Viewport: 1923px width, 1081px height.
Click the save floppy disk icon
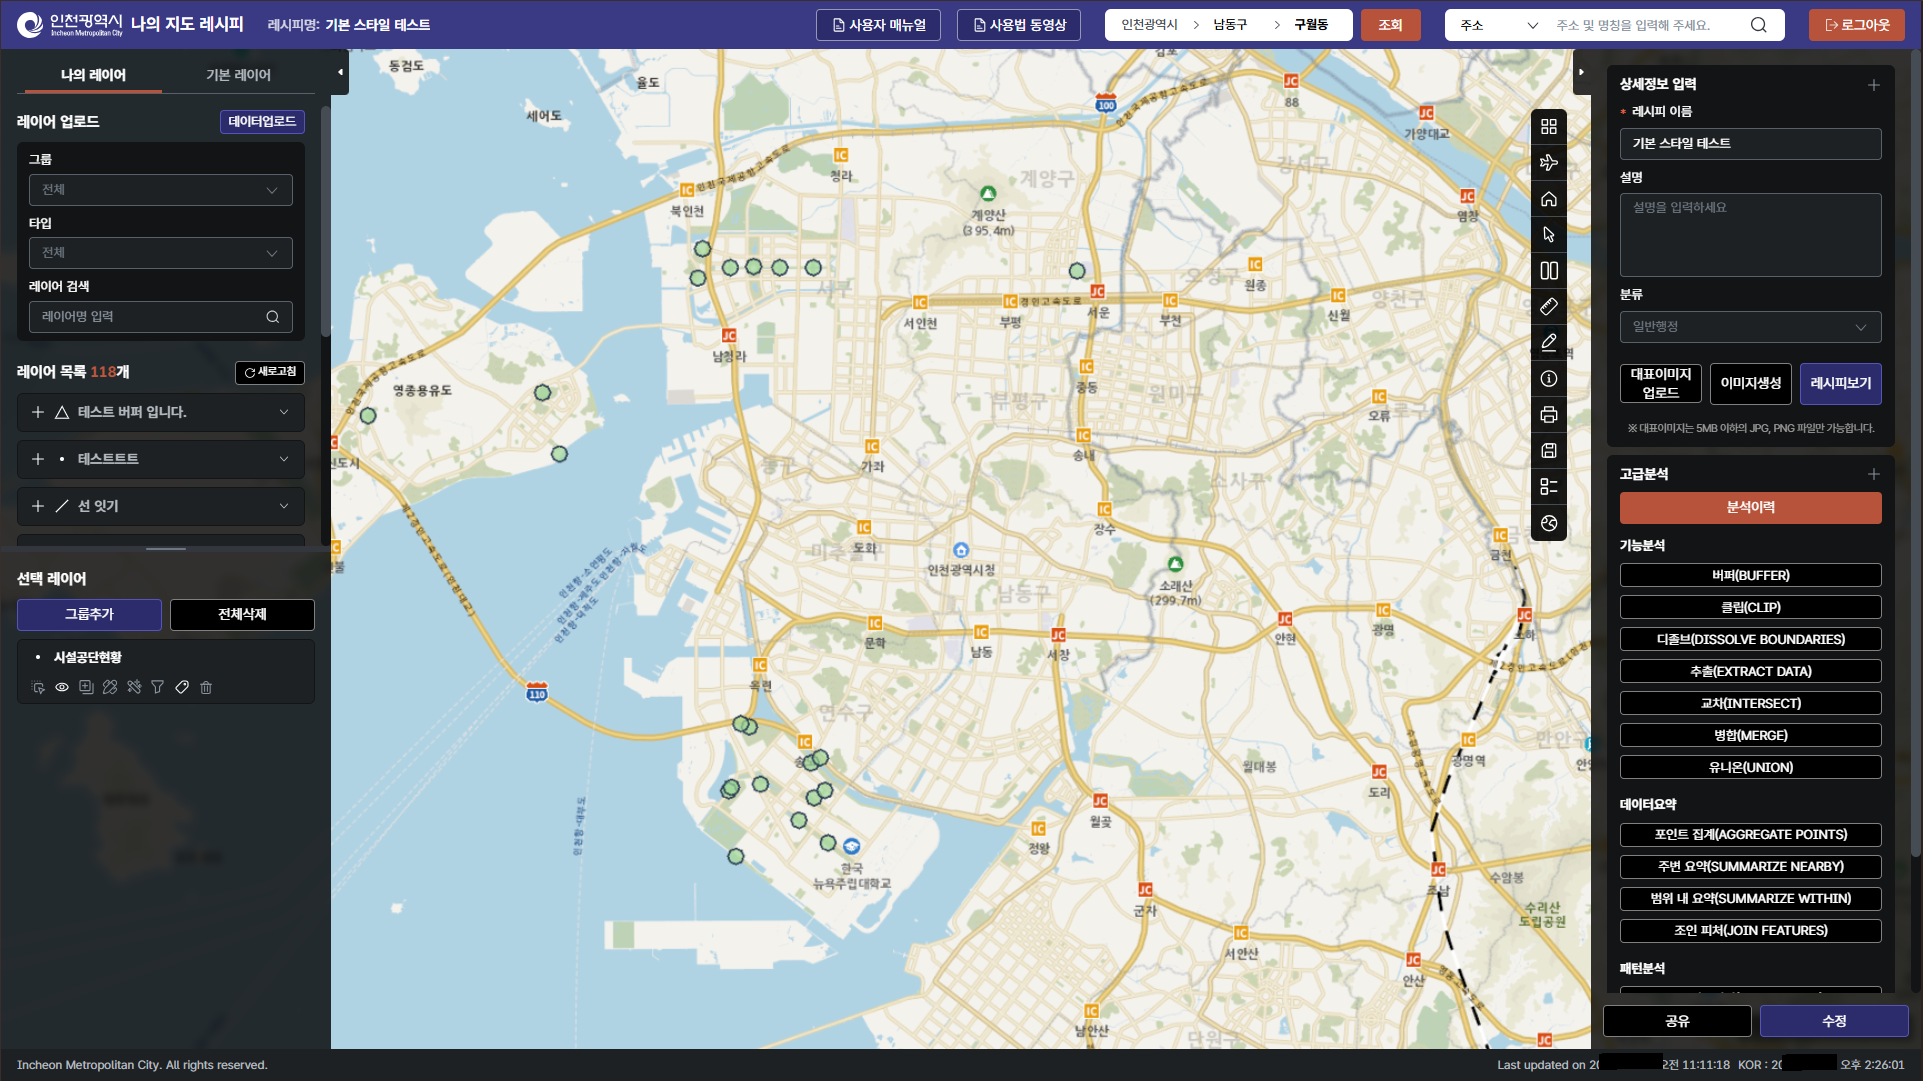click(1548, 451)
